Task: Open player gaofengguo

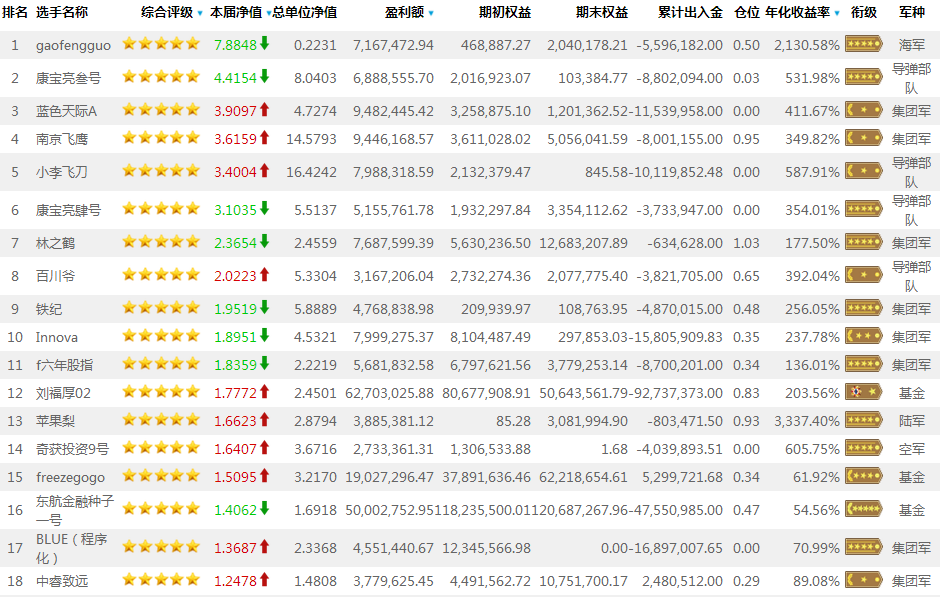Action: (x=73, y=45)
